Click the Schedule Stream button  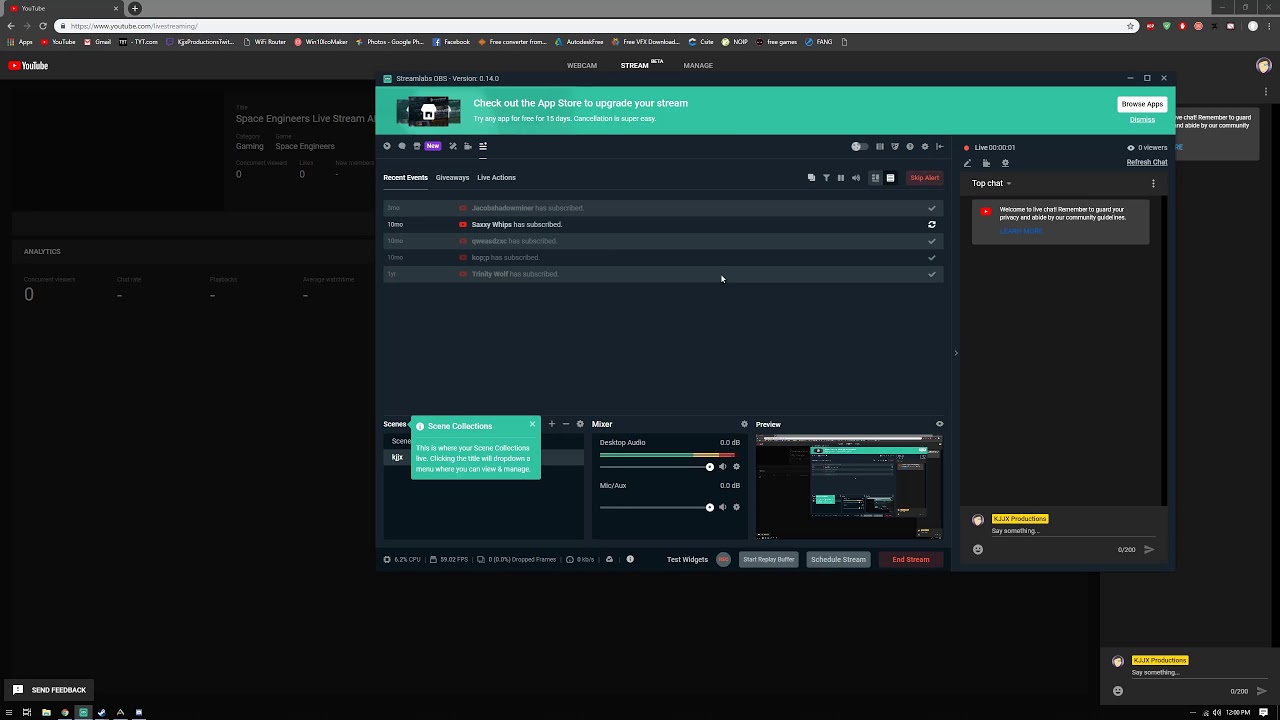point(838,560)
